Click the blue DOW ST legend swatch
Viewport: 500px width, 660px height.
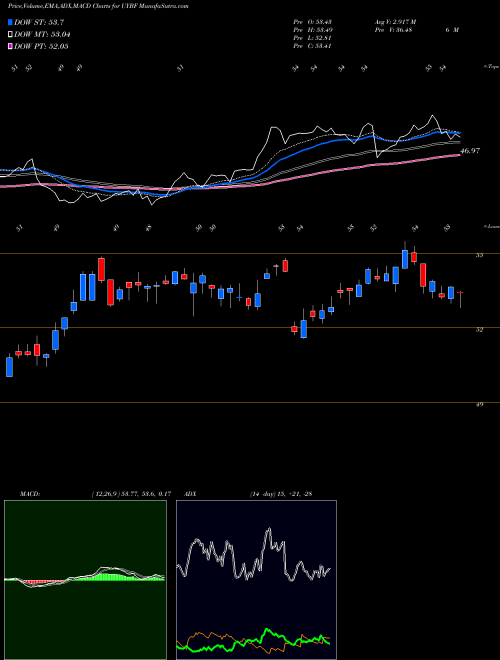point(10,22)
